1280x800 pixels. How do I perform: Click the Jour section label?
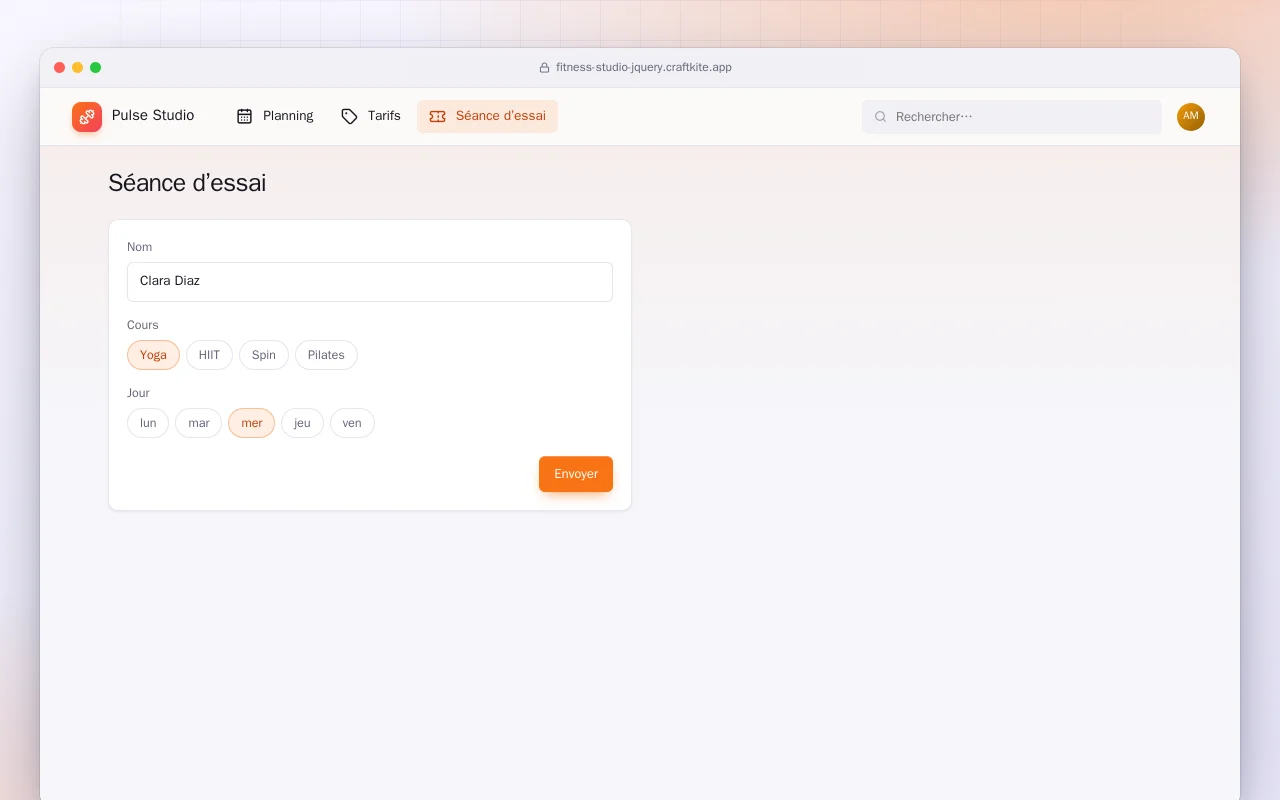coord(138,393)
